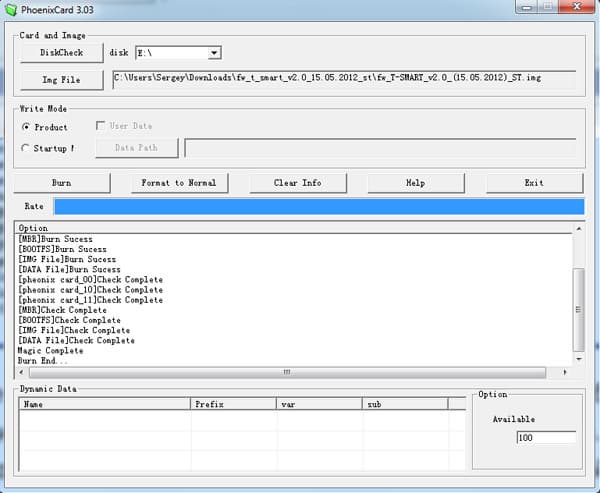Image resolution: width=600 pixels, height=493 pixels.
Task: Click the image file path field
Action: tap(344, 79)
